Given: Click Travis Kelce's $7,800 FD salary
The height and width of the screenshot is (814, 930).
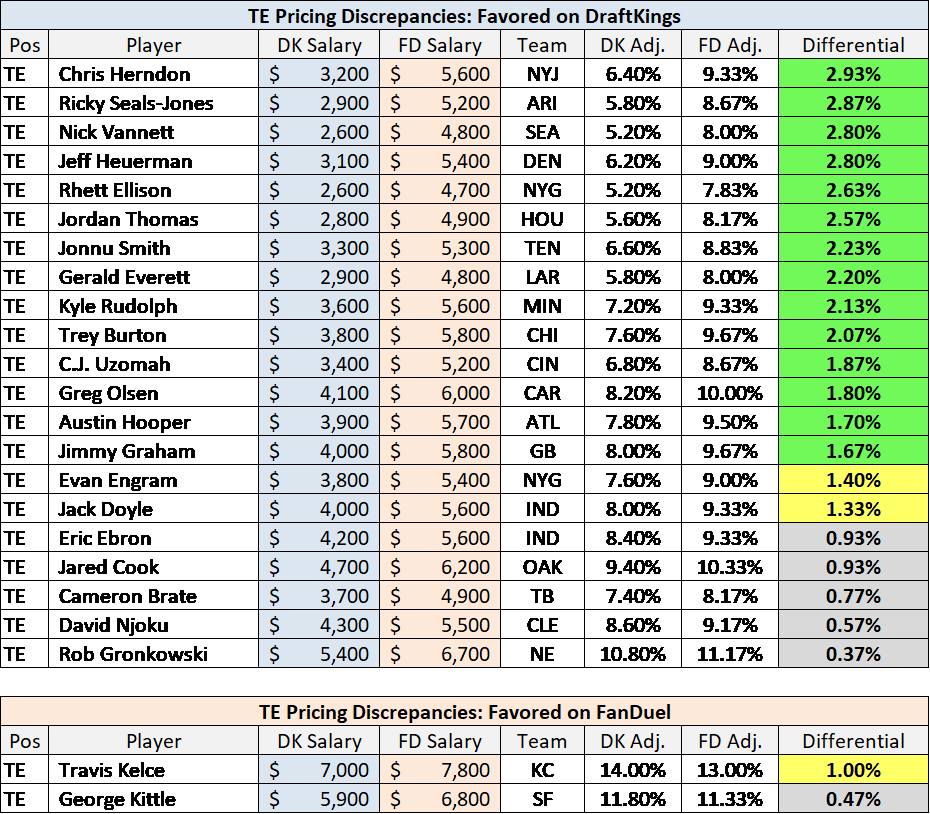Looking at the screenshot, I should pos(440,770).
